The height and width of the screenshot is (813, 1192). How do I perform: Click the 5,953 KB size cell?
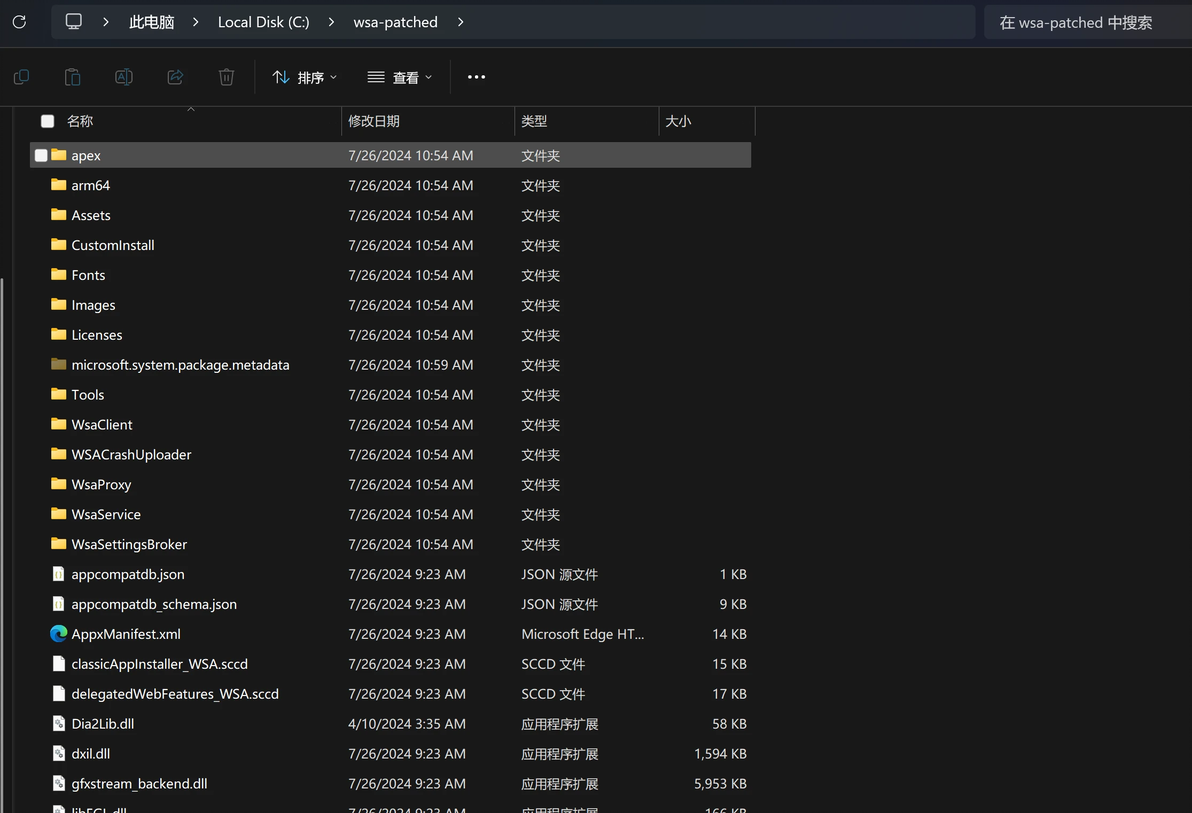coord(720,783)
